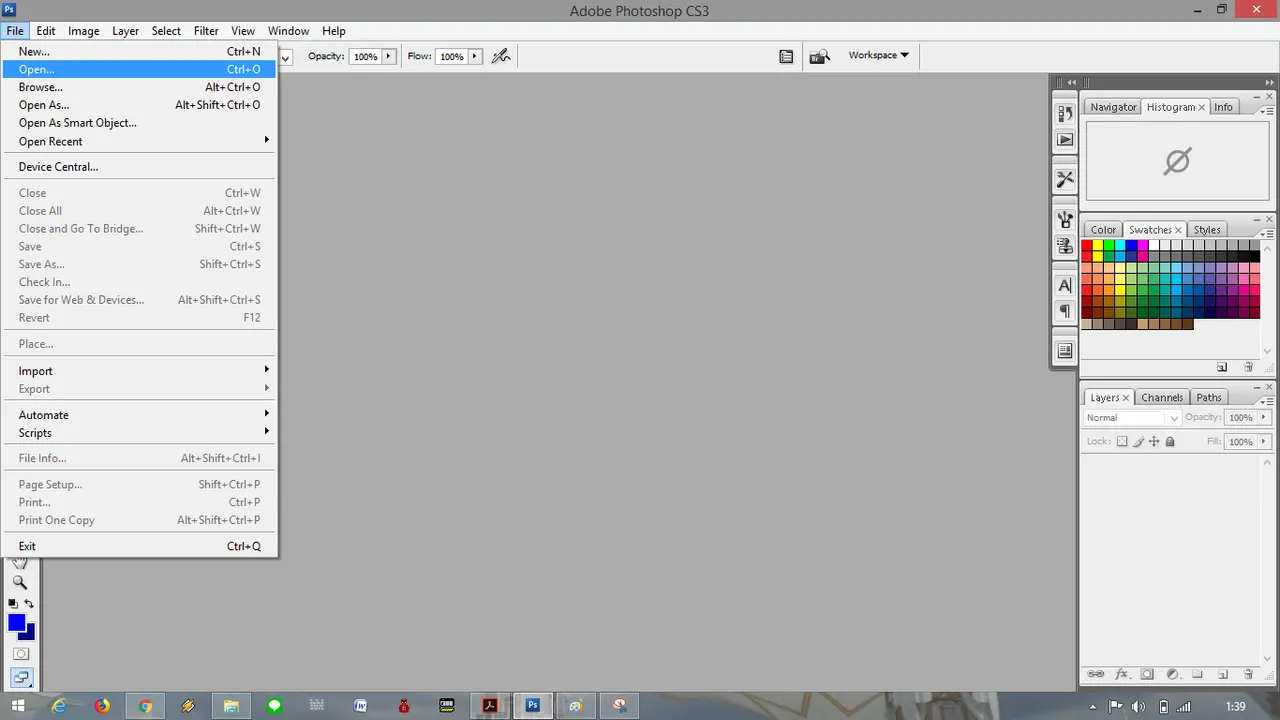This screenshot has width=1280, height=720.
Task: Add layer style fx icon
Action: 1122,674
